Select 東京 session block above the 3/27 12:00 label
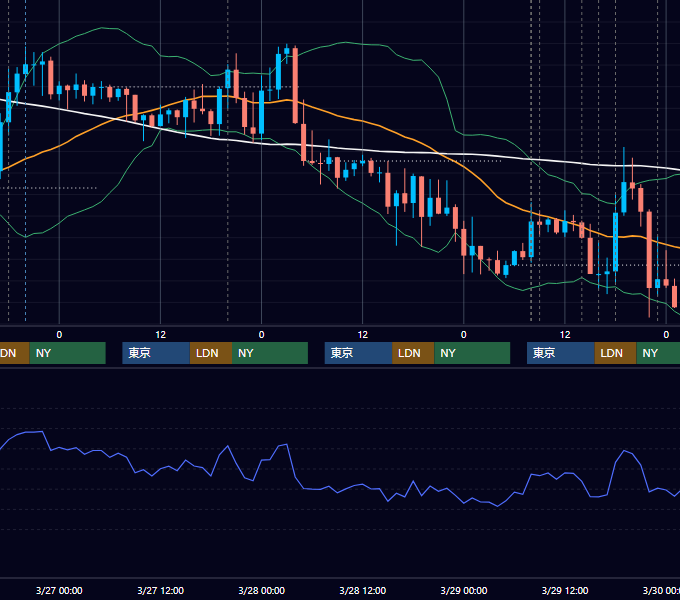680x600 pixels. pos(156,353)
